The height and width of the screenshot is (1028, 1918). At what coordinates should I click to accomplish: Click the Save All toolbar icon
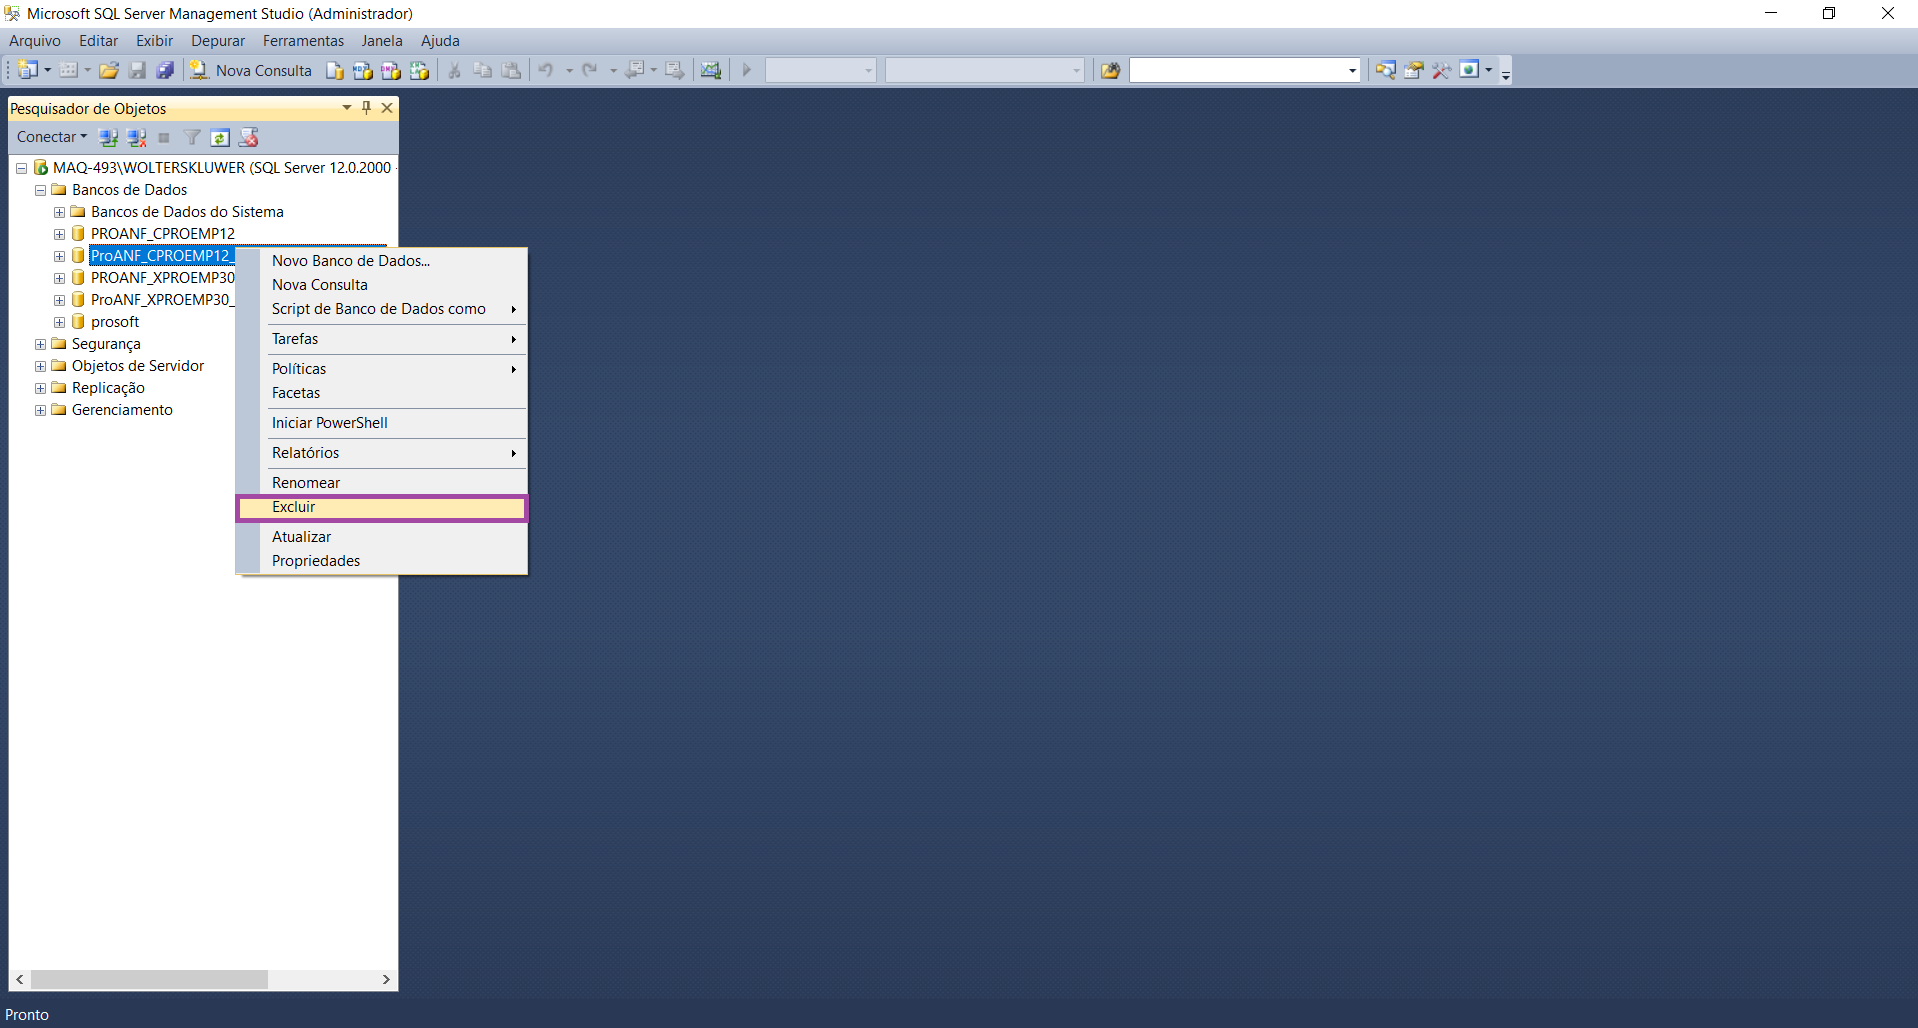click(165, 70)
